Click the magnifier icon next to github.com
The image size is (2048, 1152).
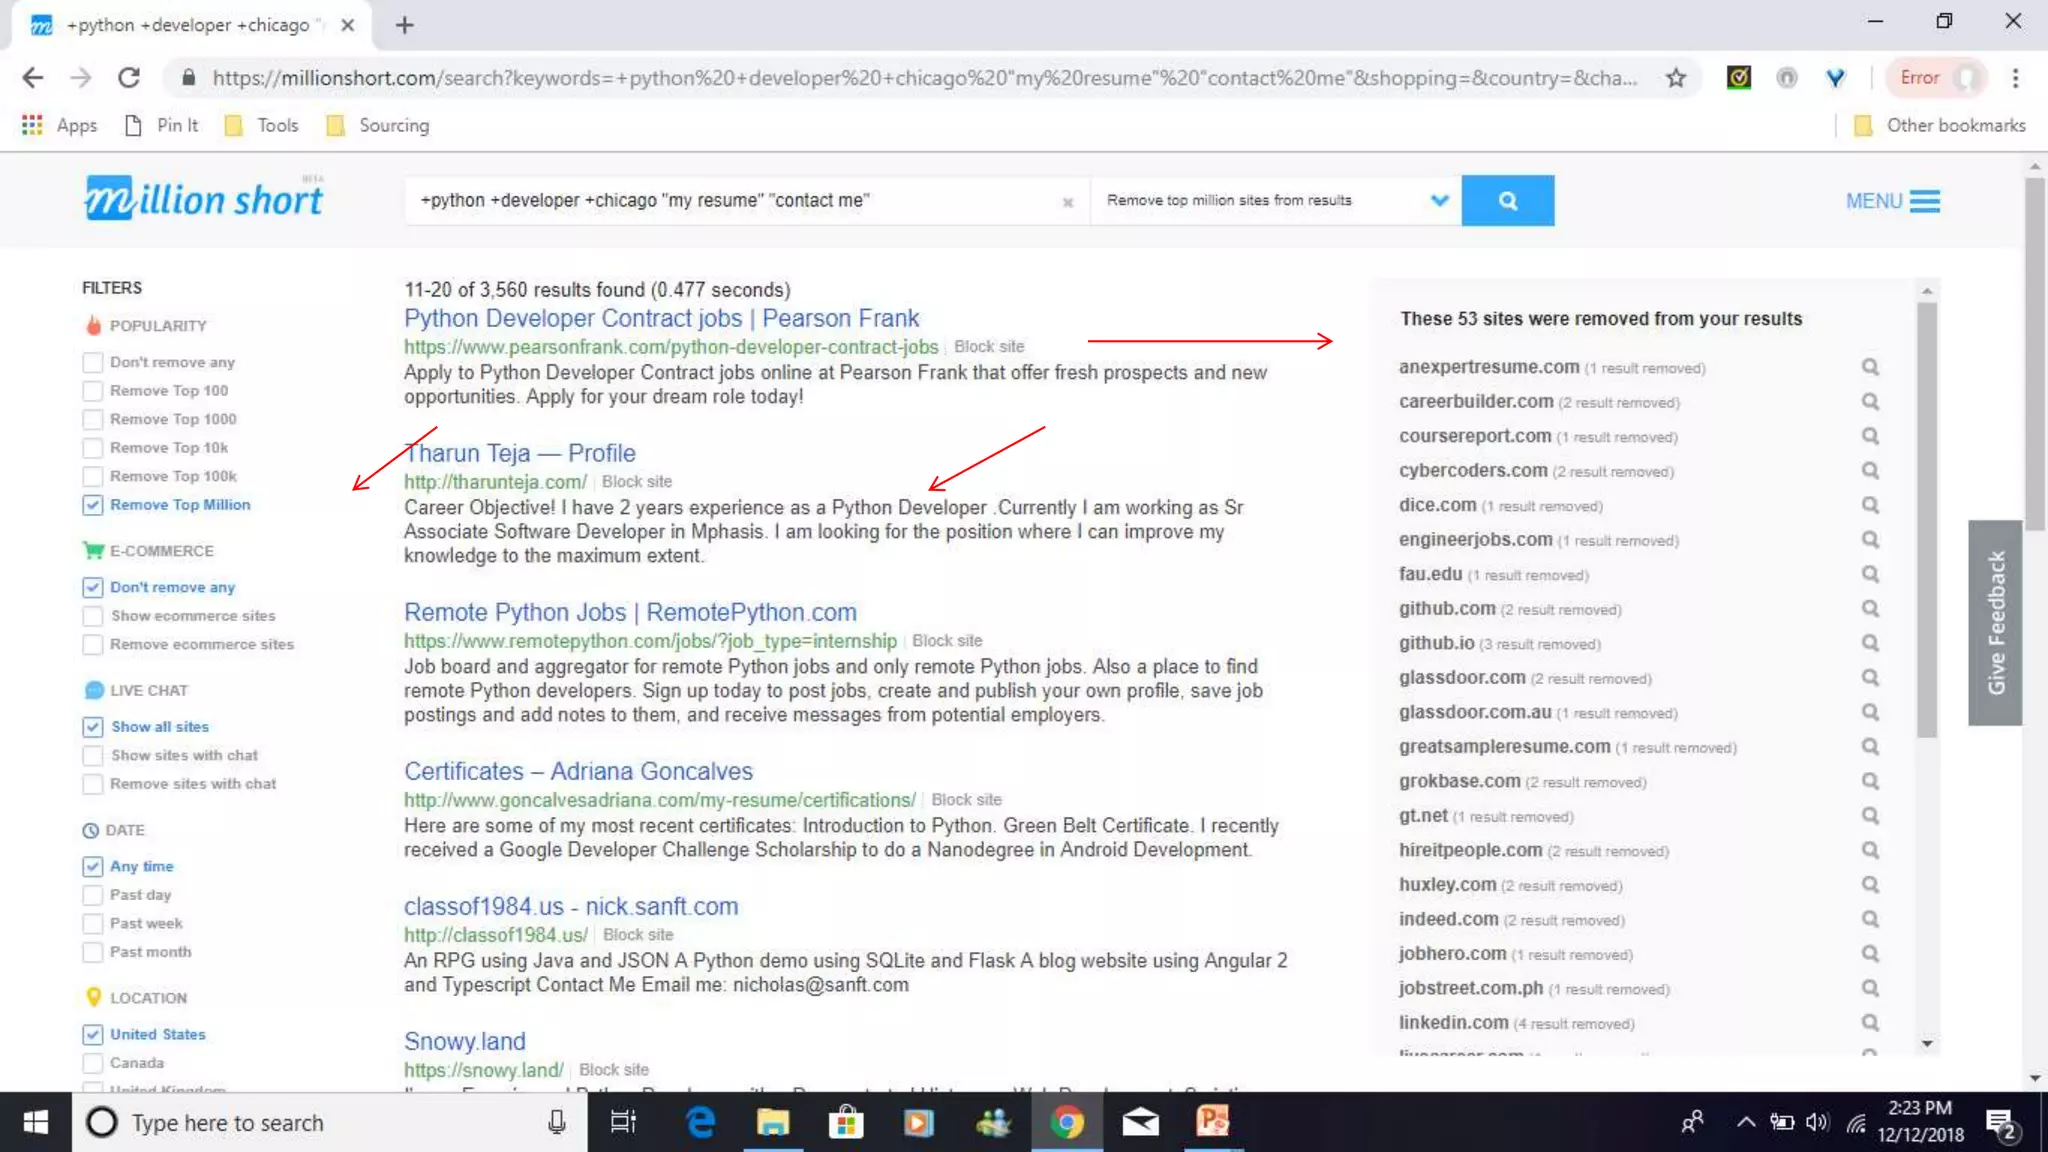1869,609
